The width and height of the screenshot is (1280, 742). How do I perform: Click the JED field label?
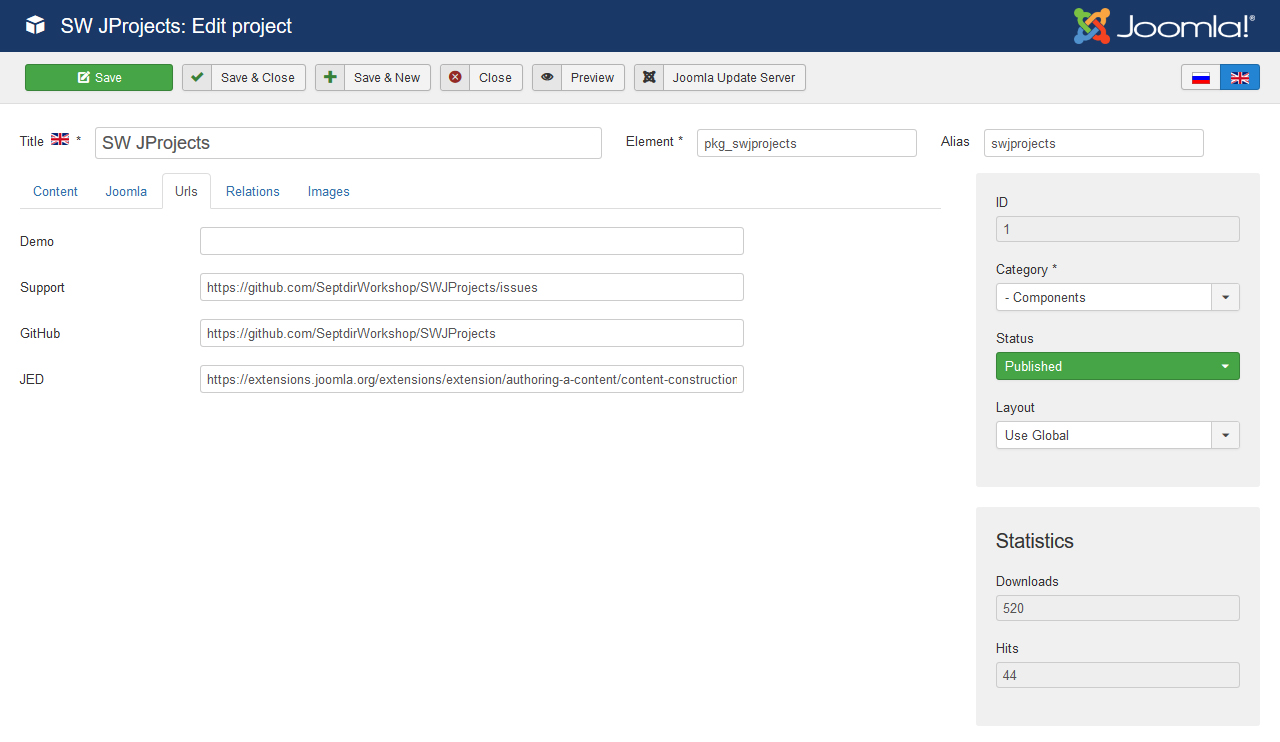[x=32, y=379]
